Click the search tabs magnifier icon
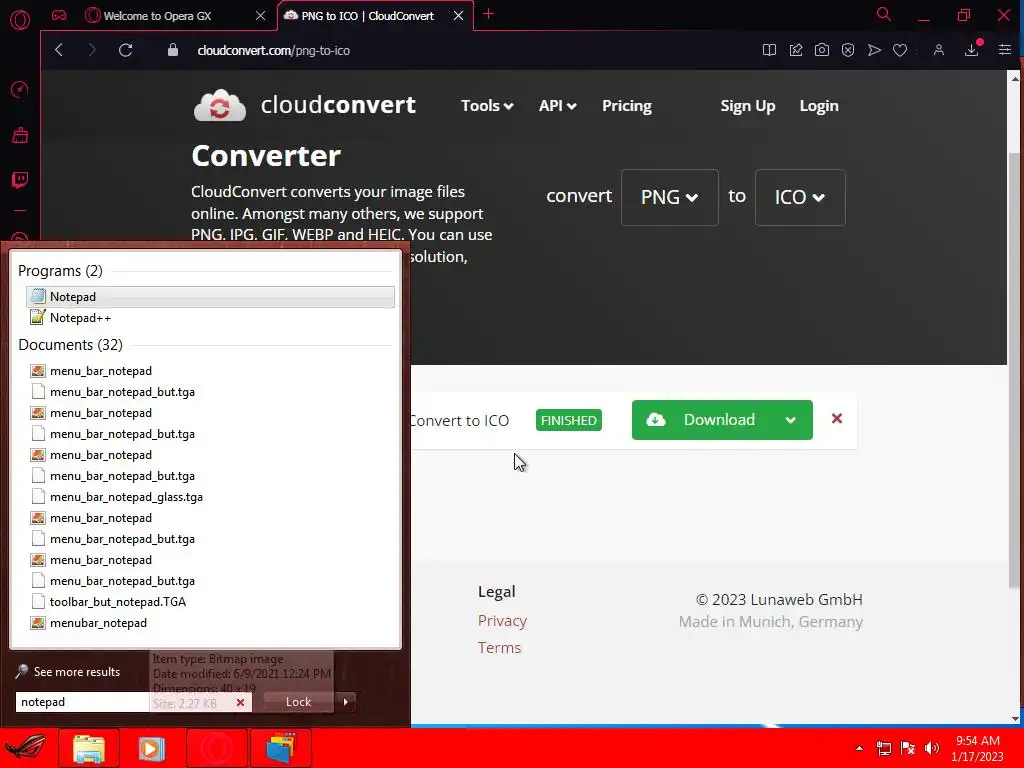1024x768 pixels. (x=884, y=14)
